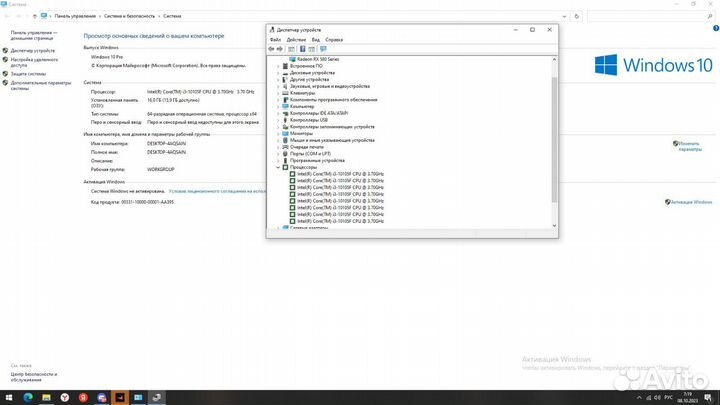Click Изменить параметры link in System window
The image size is (720, 405).
pyautogui.click(x=690, y=146)
